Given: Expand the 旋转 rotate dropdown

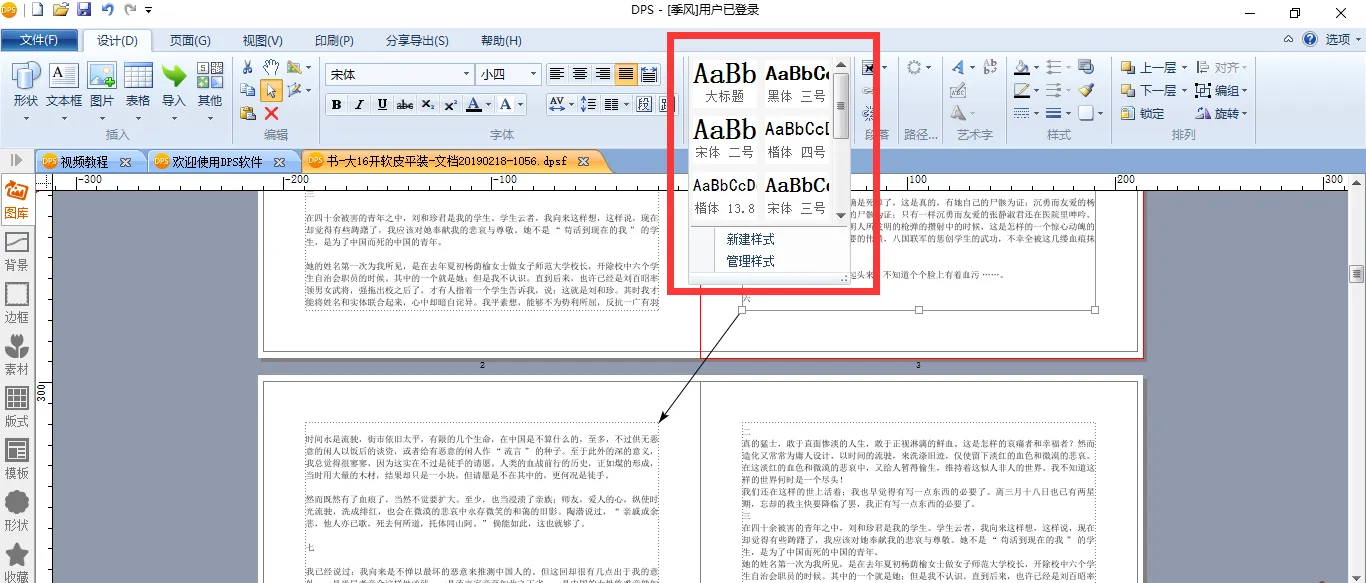Looking at the screenshot, I should coord(1243,114).
